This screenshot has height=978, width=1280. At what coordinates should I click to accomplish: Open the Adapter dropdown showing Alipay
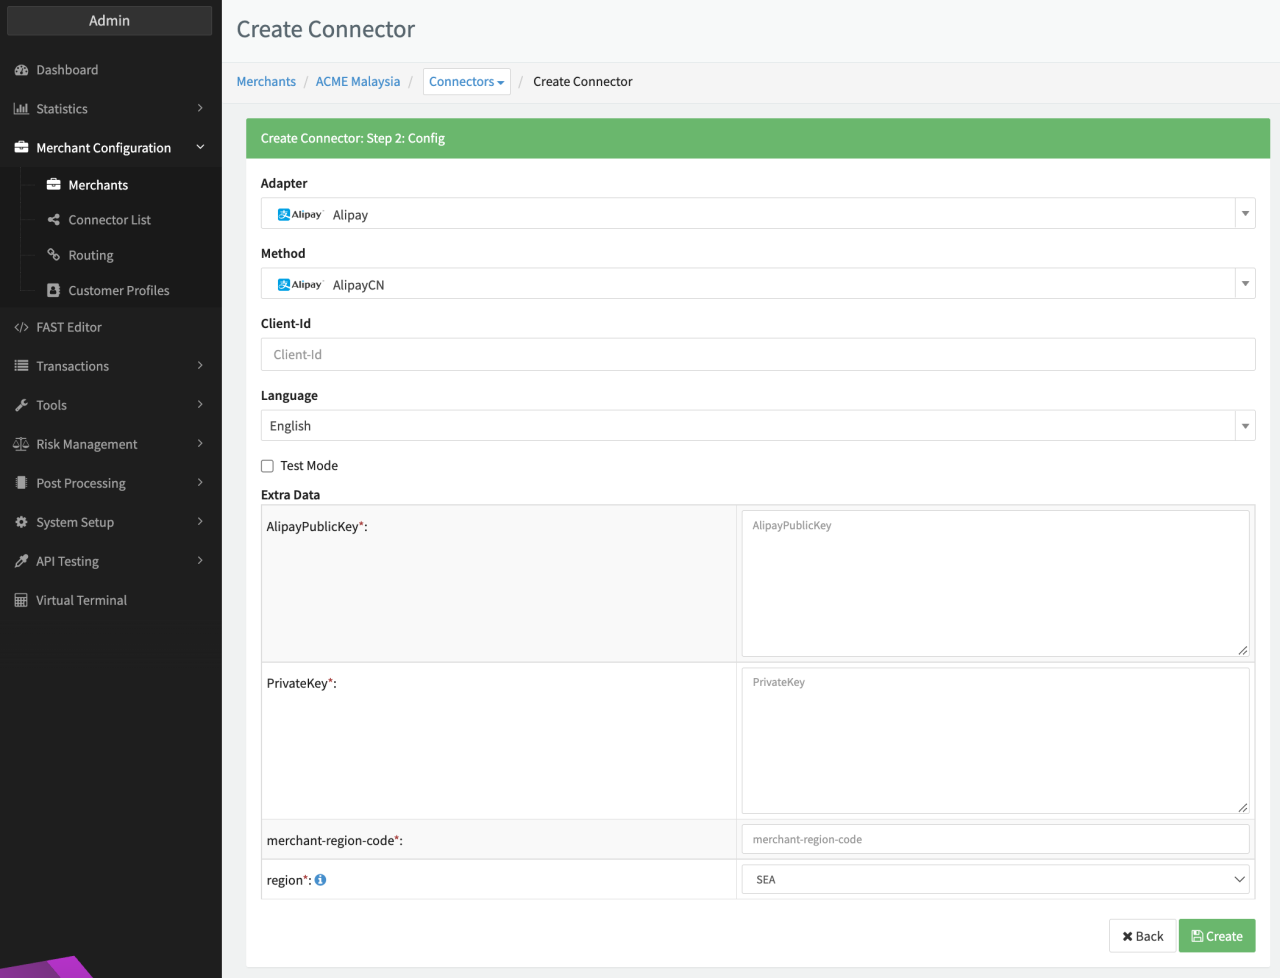tap(757, 214)
